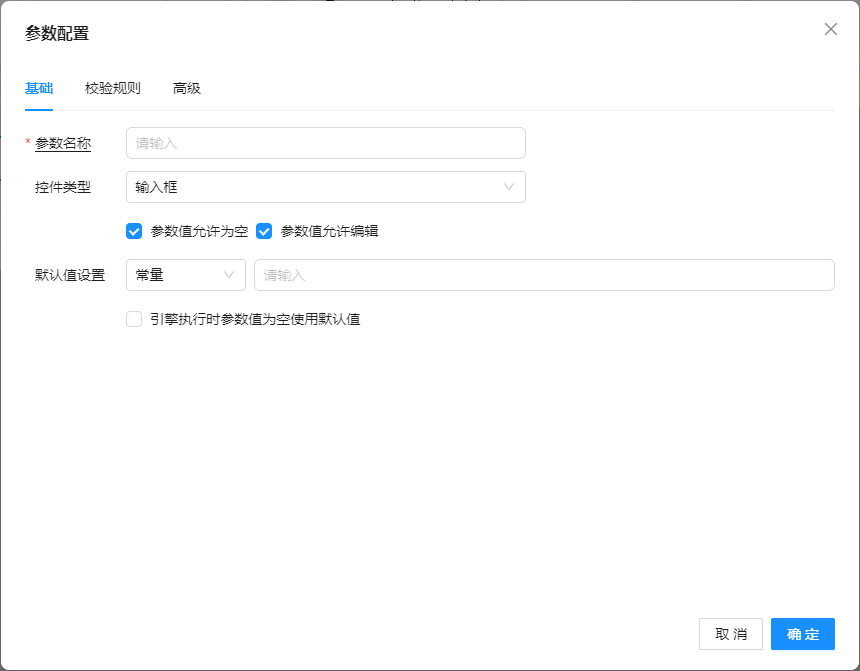Confirm with the 确定 button

click(x=802, y=634)
